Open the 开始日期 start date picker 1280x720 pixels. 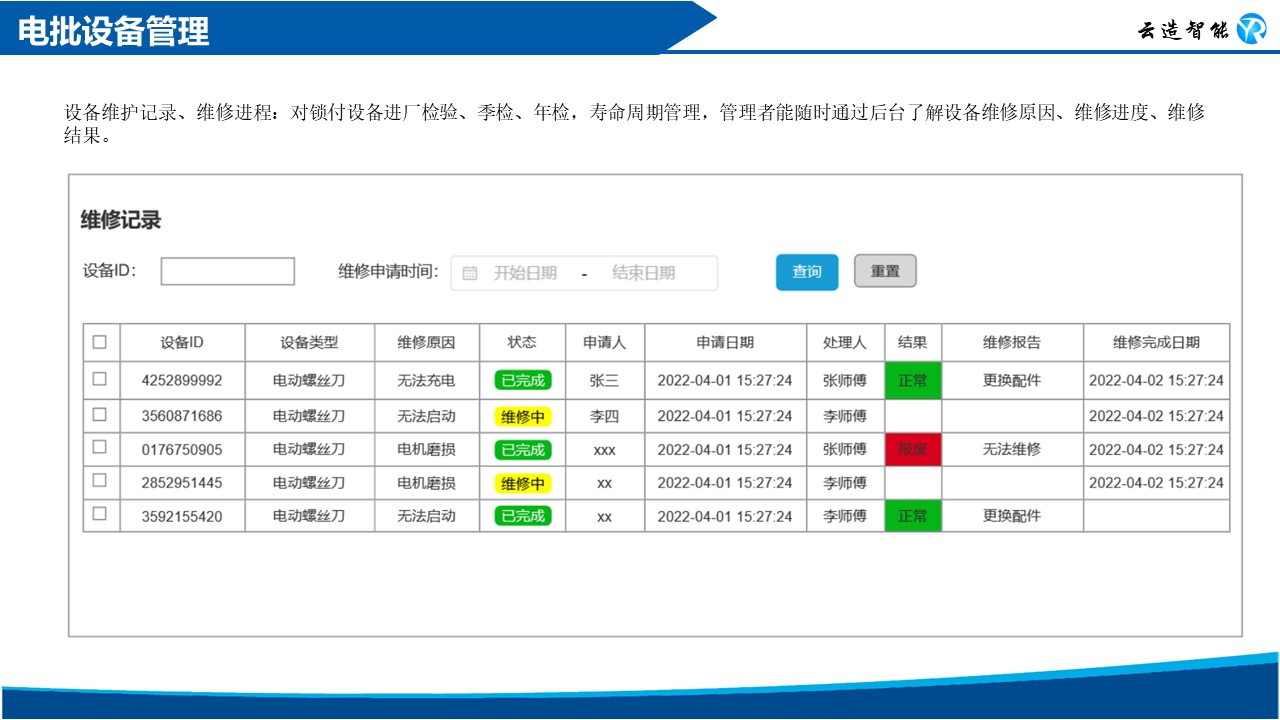pos(525,273)
